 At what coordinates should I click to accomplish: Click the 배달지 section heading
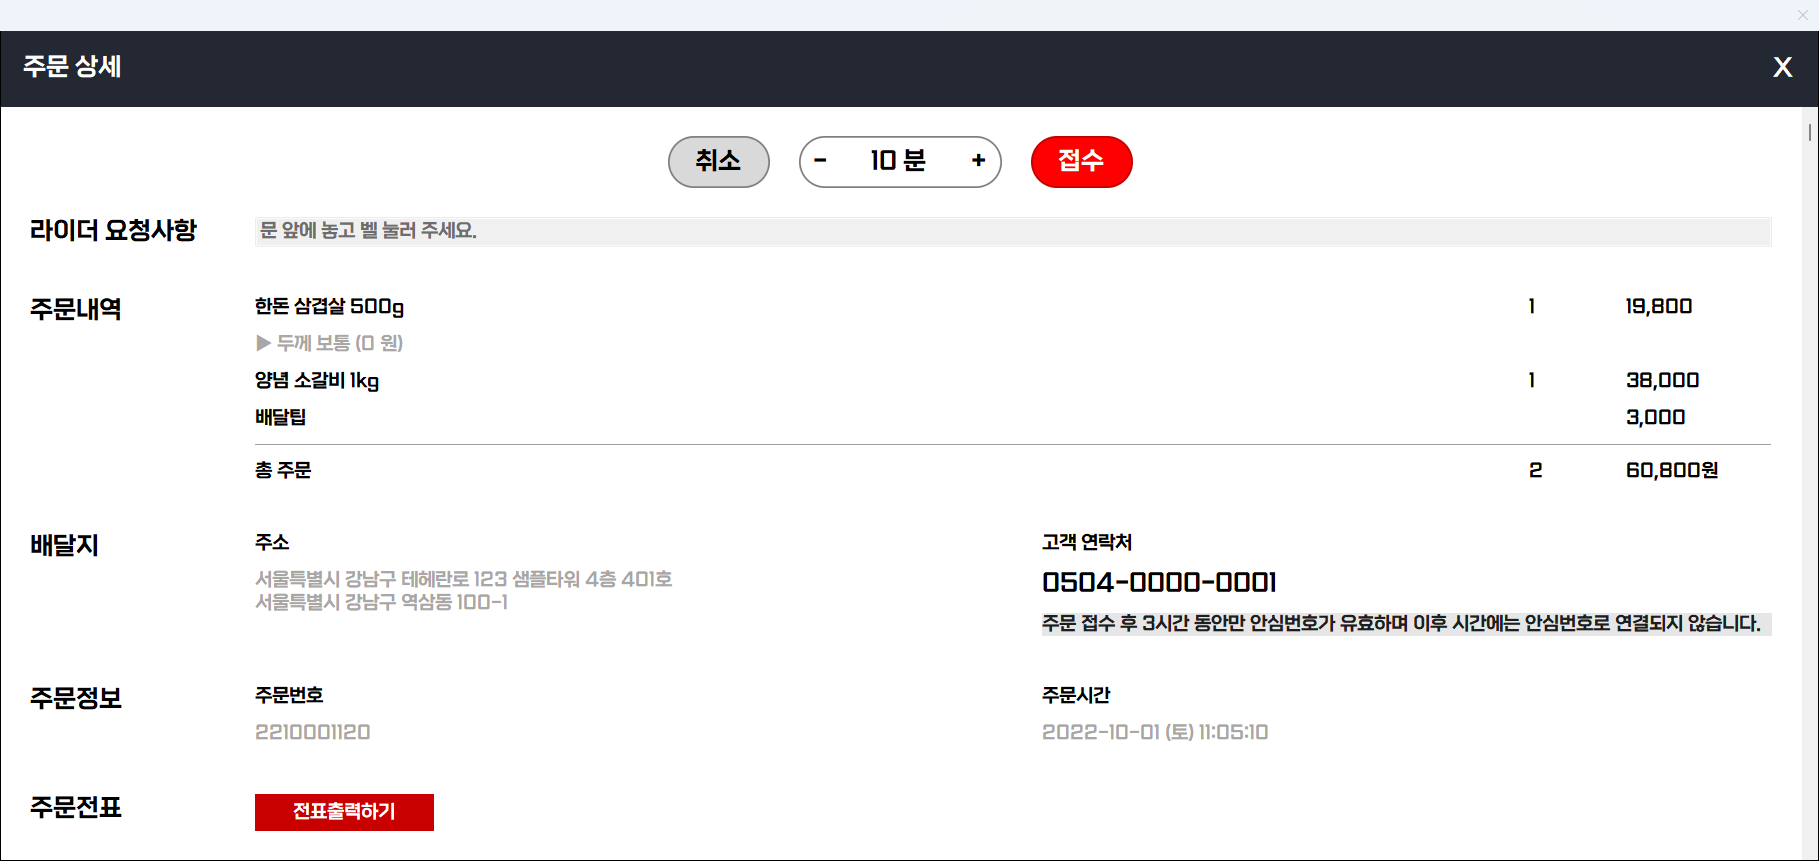(64, 545)
